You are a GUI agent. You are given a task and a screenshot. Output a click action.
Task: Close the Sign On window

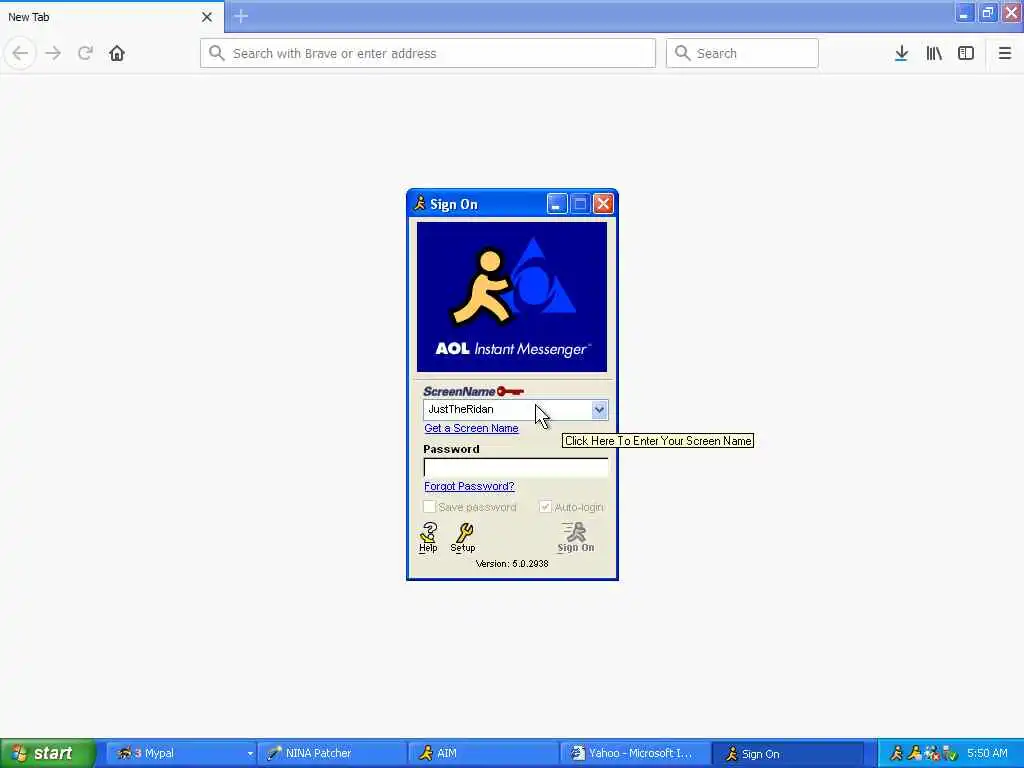603,204
